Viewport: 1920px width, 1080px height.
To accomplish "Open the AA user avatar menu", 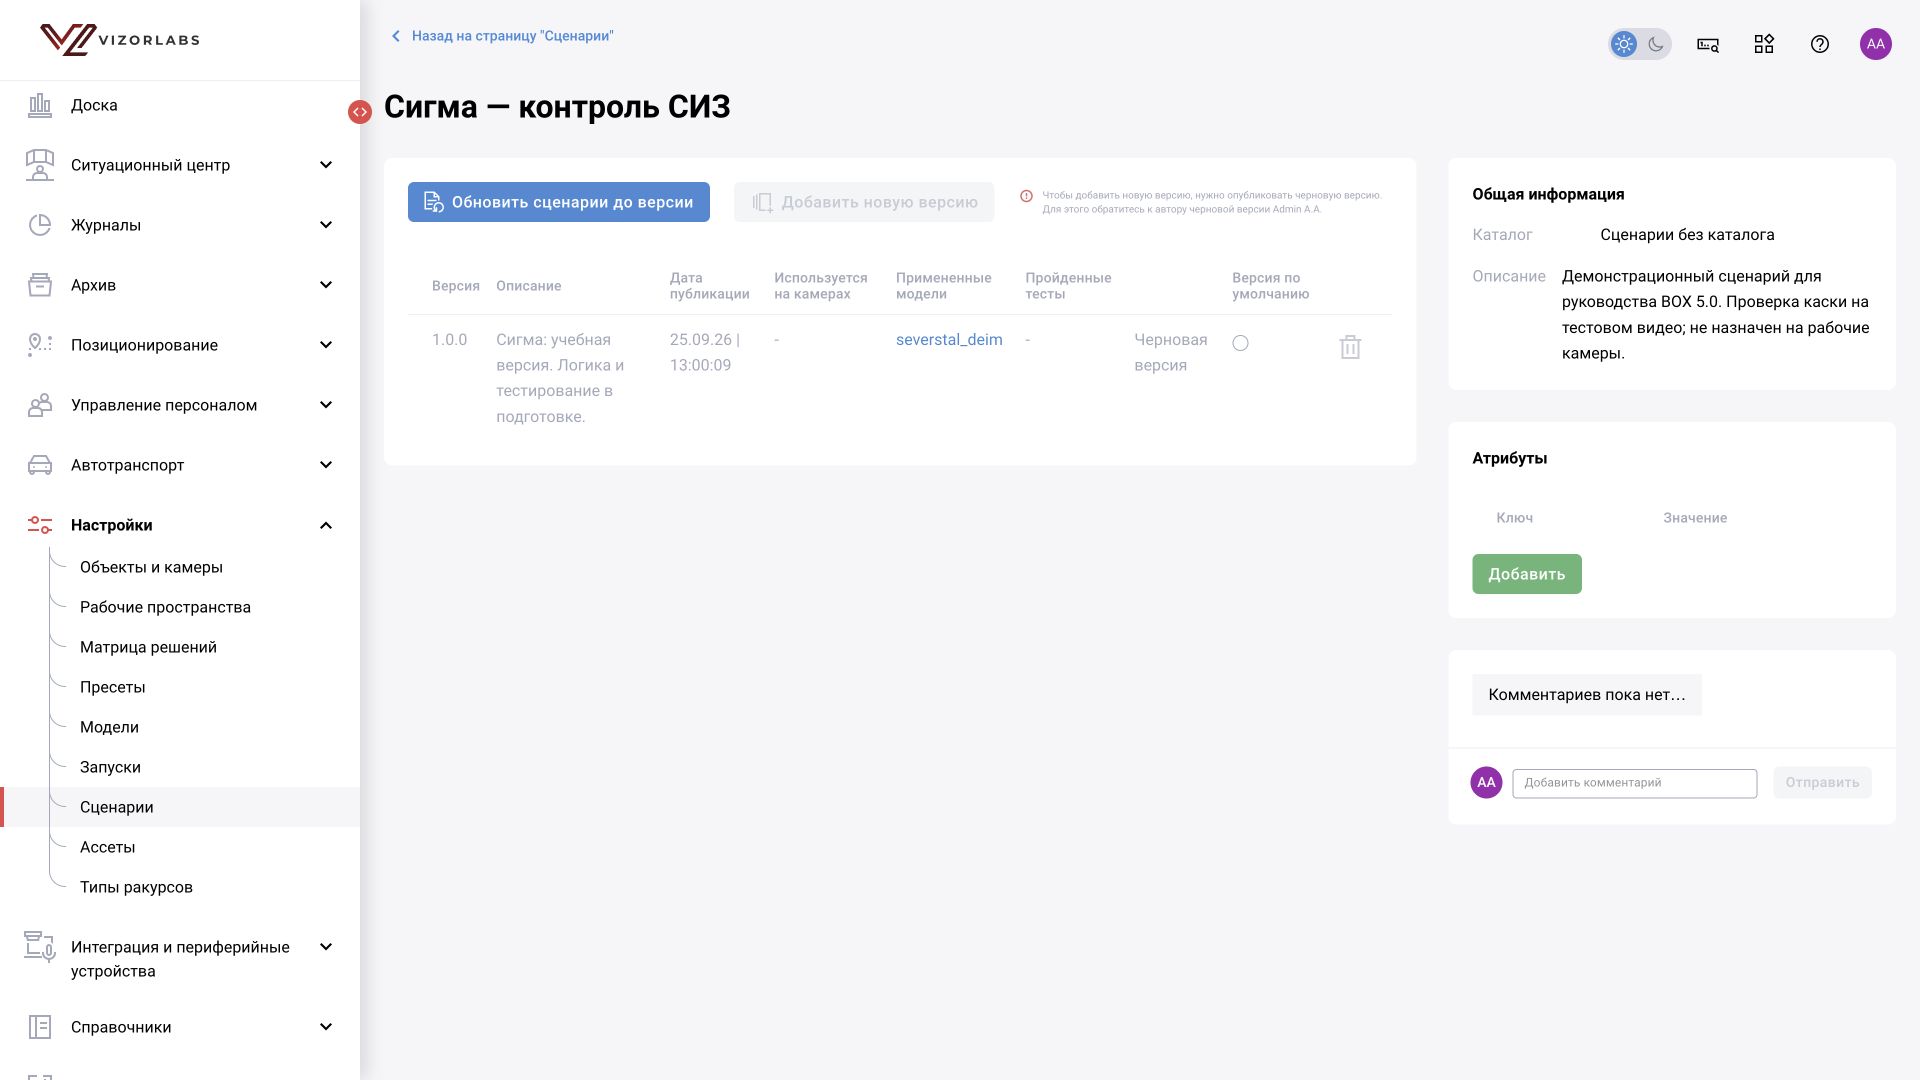I will pyautogui.click(x=1876, y=44).
